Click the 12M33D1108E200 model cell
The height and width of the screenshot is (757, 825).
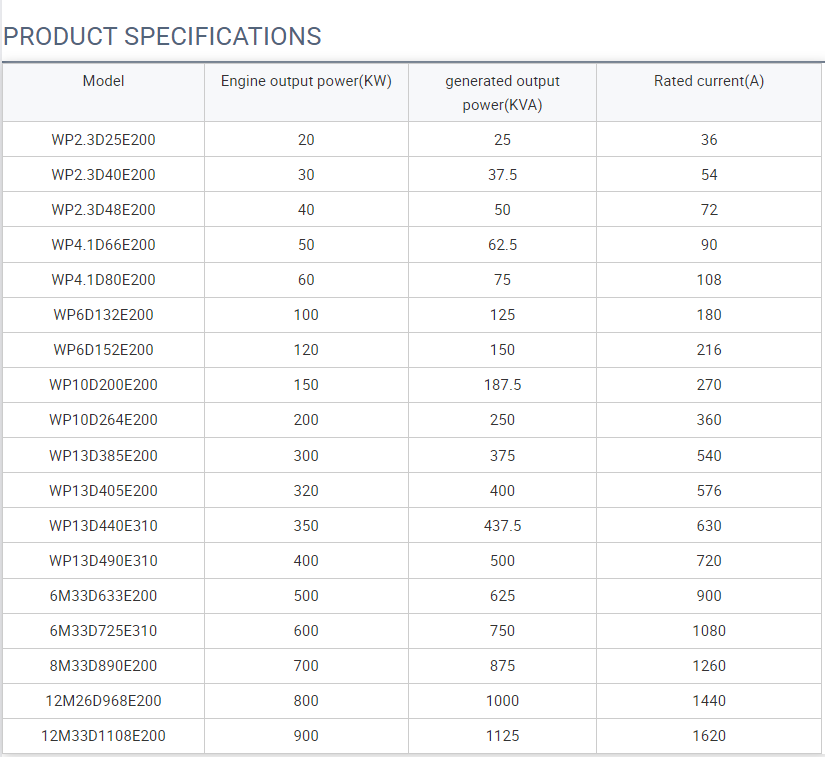click(104, 736)
